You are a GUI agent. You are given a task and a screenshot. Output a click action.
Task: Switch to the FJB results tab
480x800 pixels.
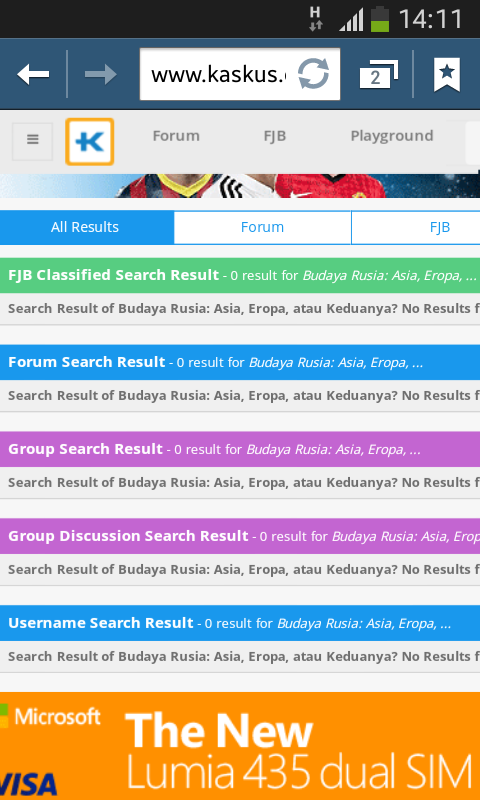point(416,228)
